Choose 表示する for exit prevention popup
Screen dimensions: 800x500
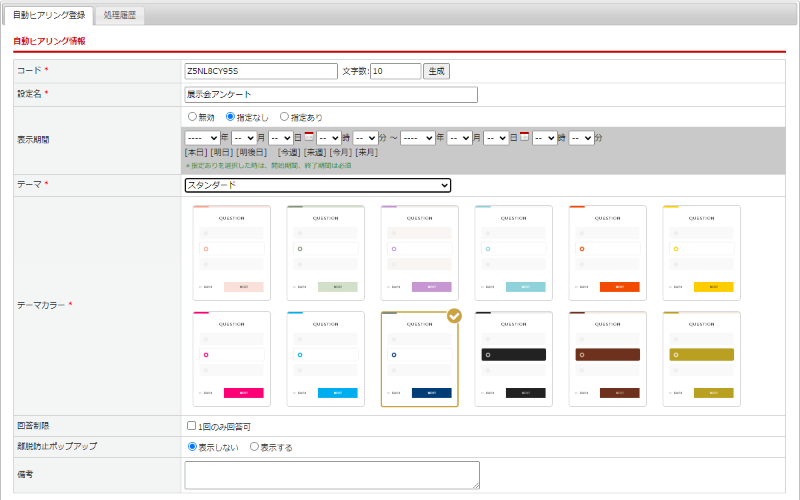point(255,447)
